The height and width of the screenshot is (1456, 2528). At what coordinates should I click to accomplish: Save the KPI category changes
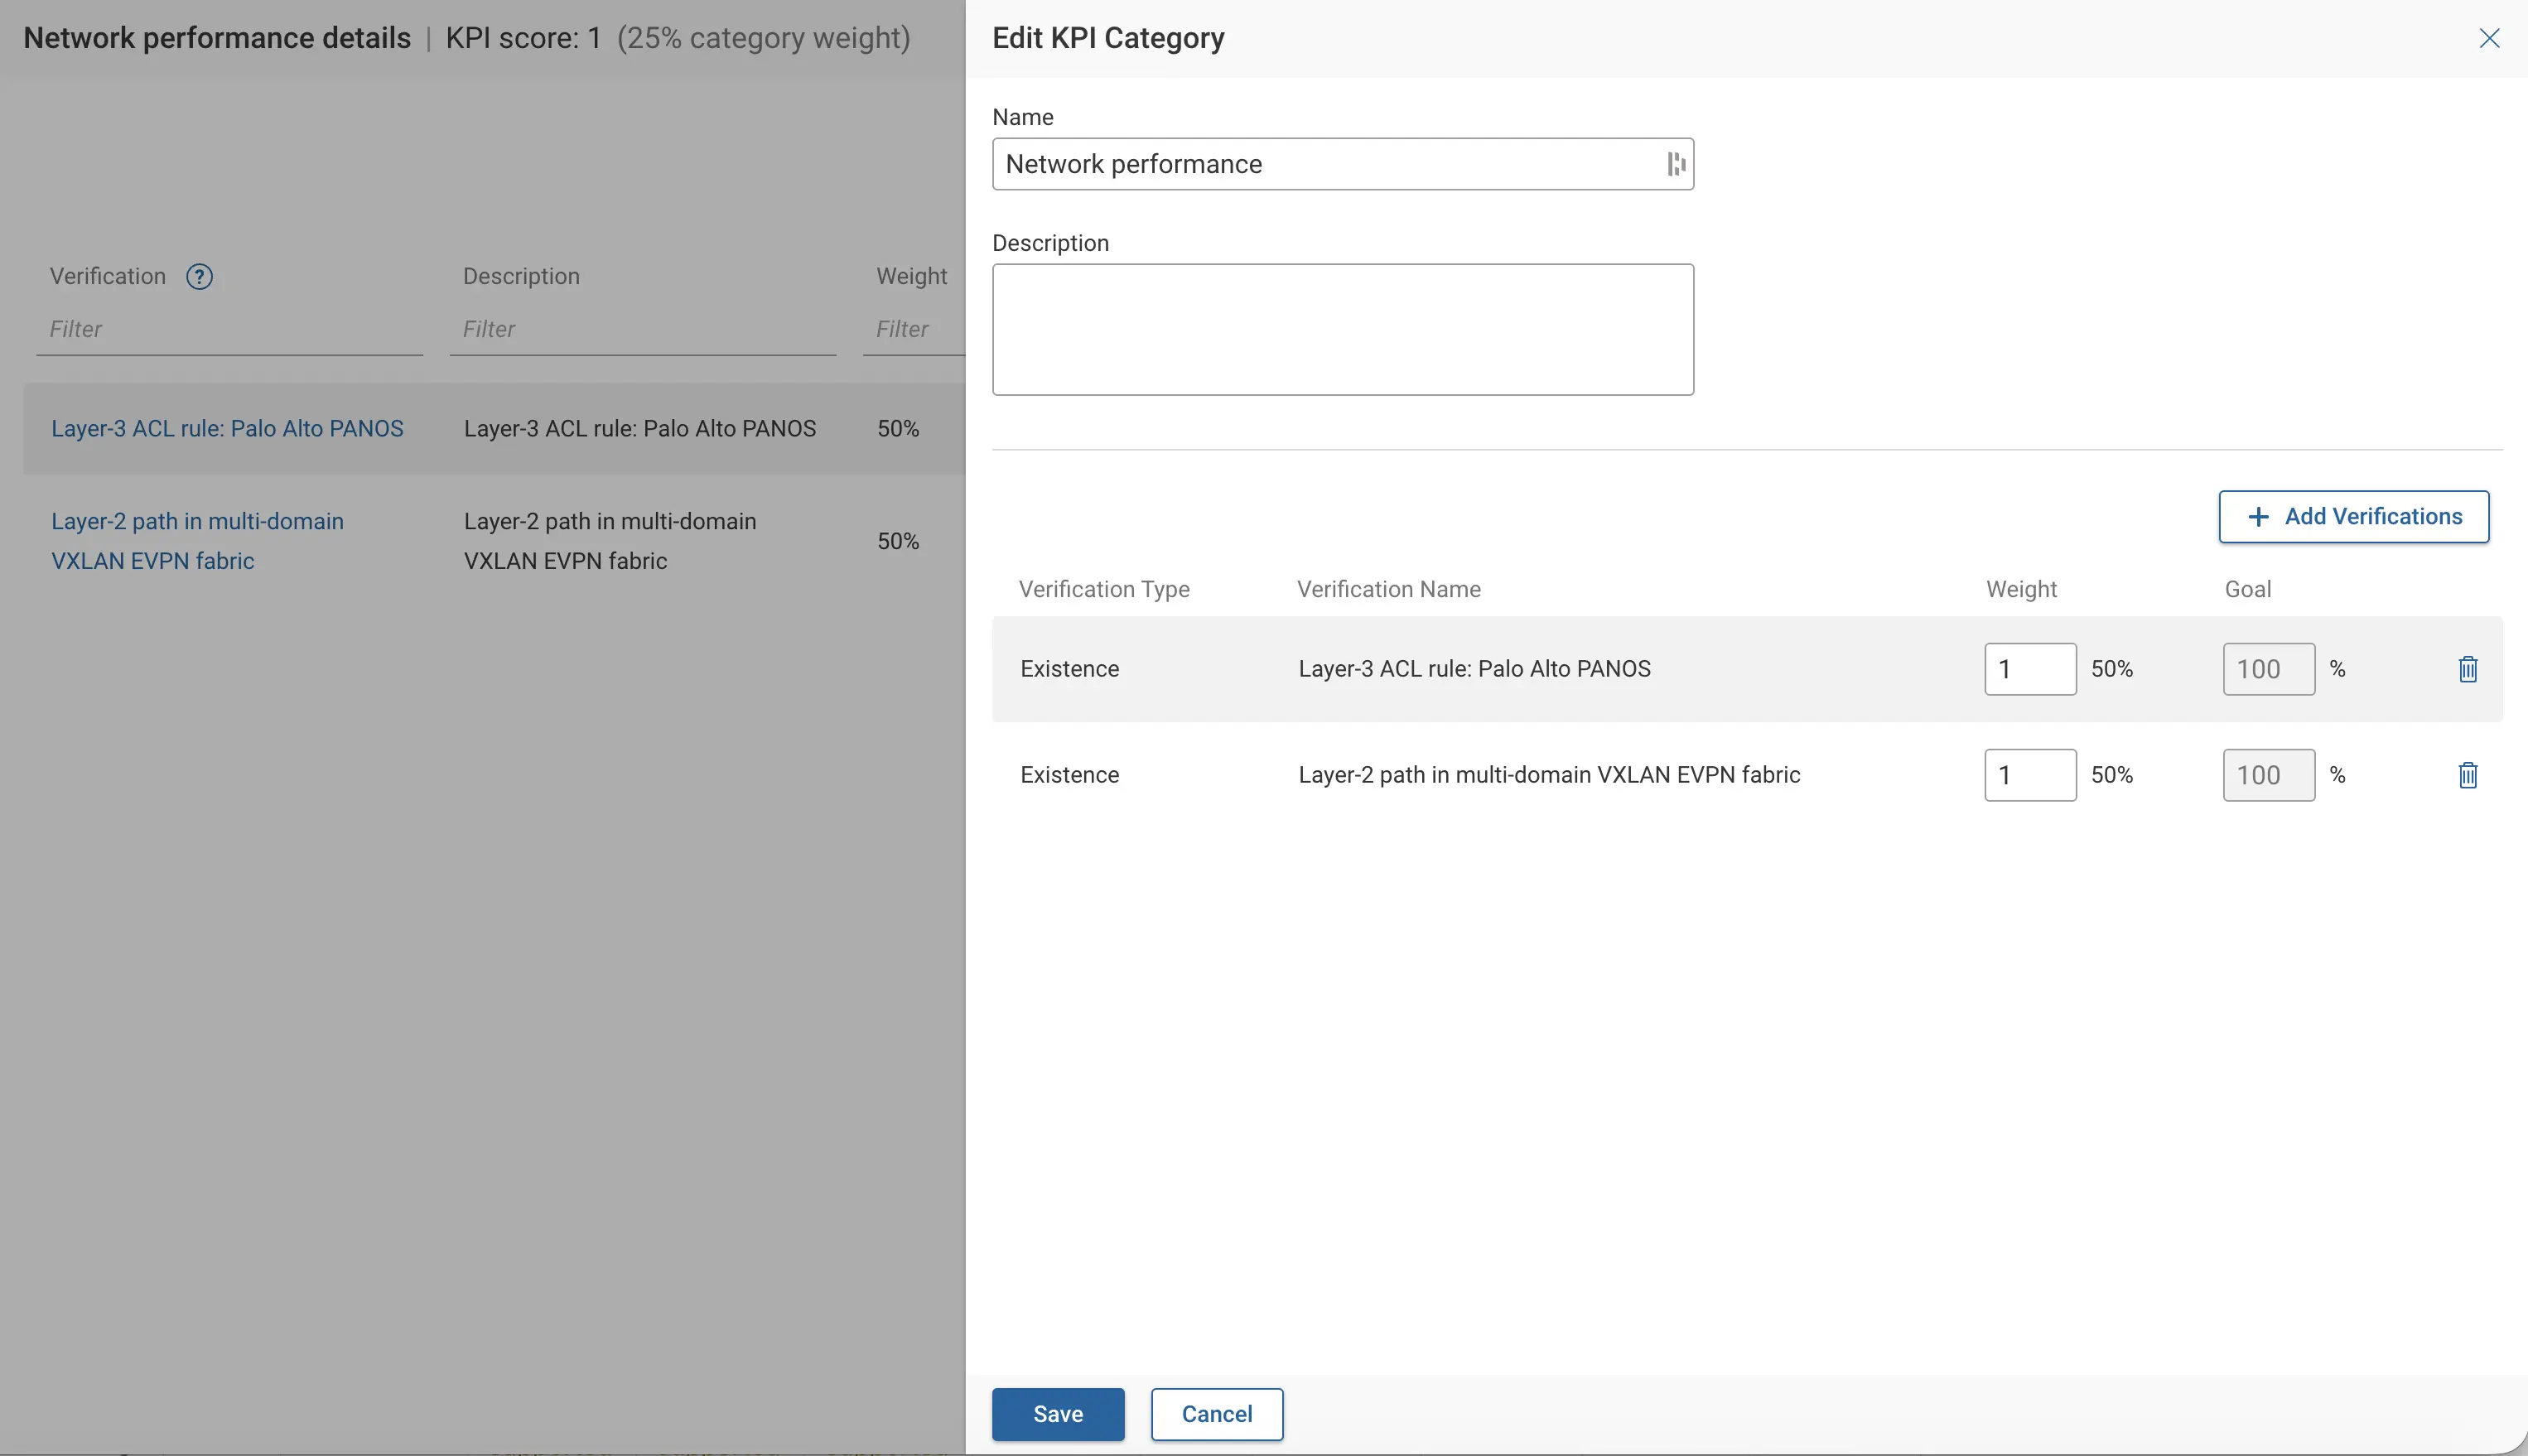tap(1058, 1414)
